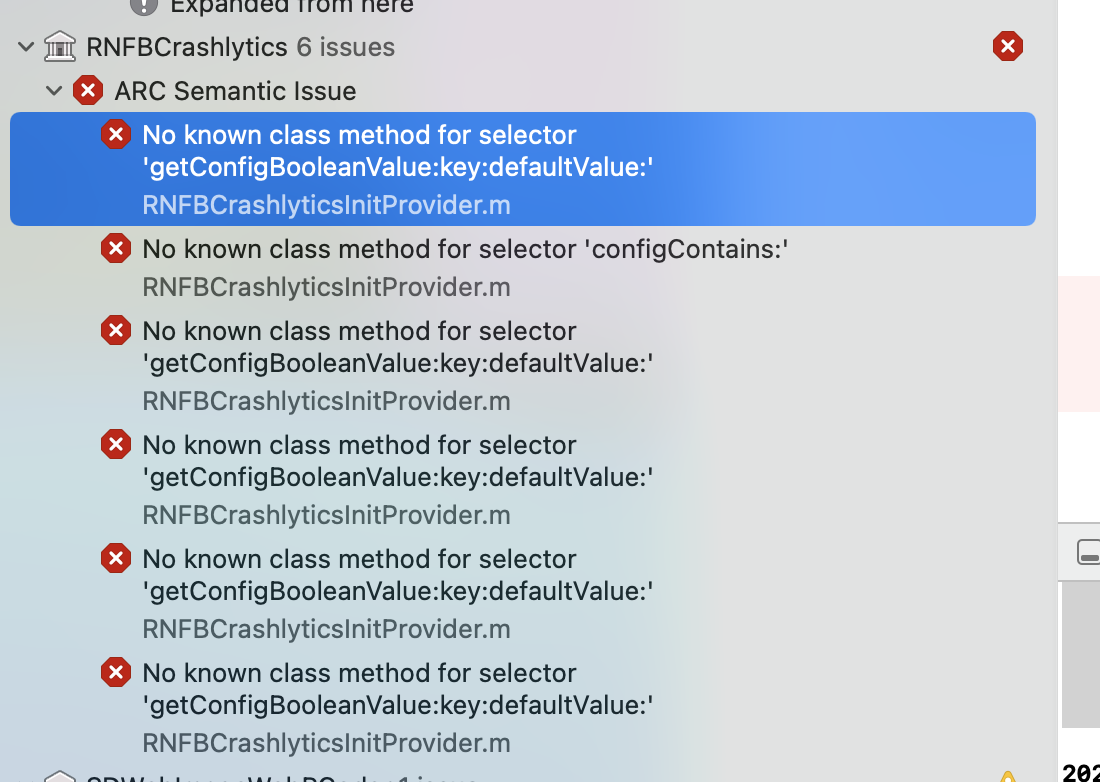1100x782 pixels.
Task: Toggle the debug area panel icon at right
Action: [1089, 552]
